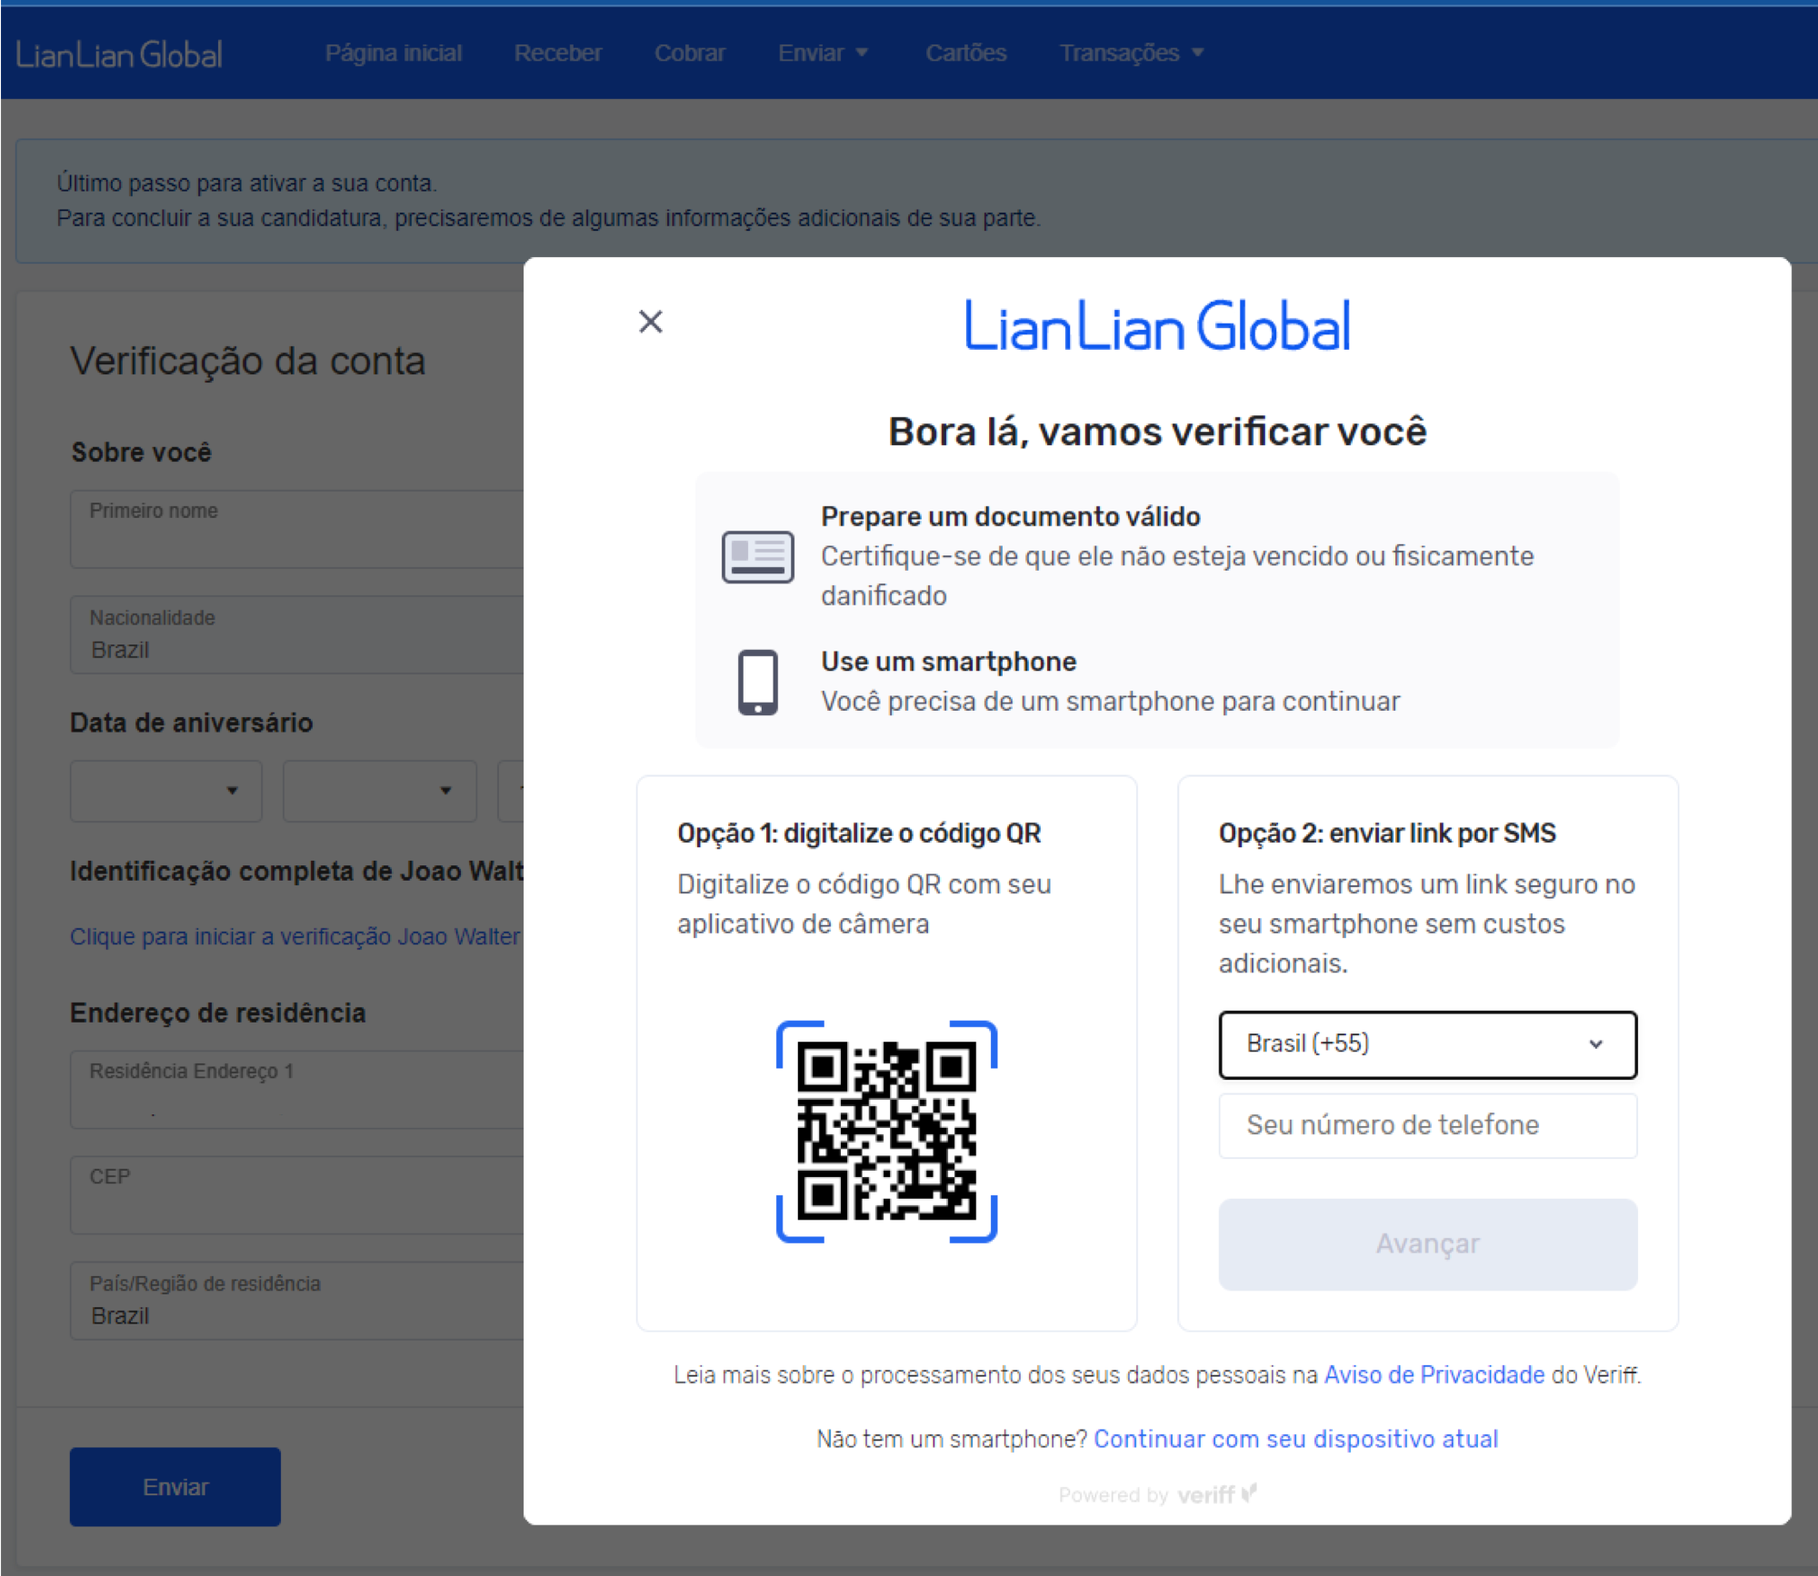Click the document ID card icon
Screen dimensions: 1818x1576
(758, 557)
